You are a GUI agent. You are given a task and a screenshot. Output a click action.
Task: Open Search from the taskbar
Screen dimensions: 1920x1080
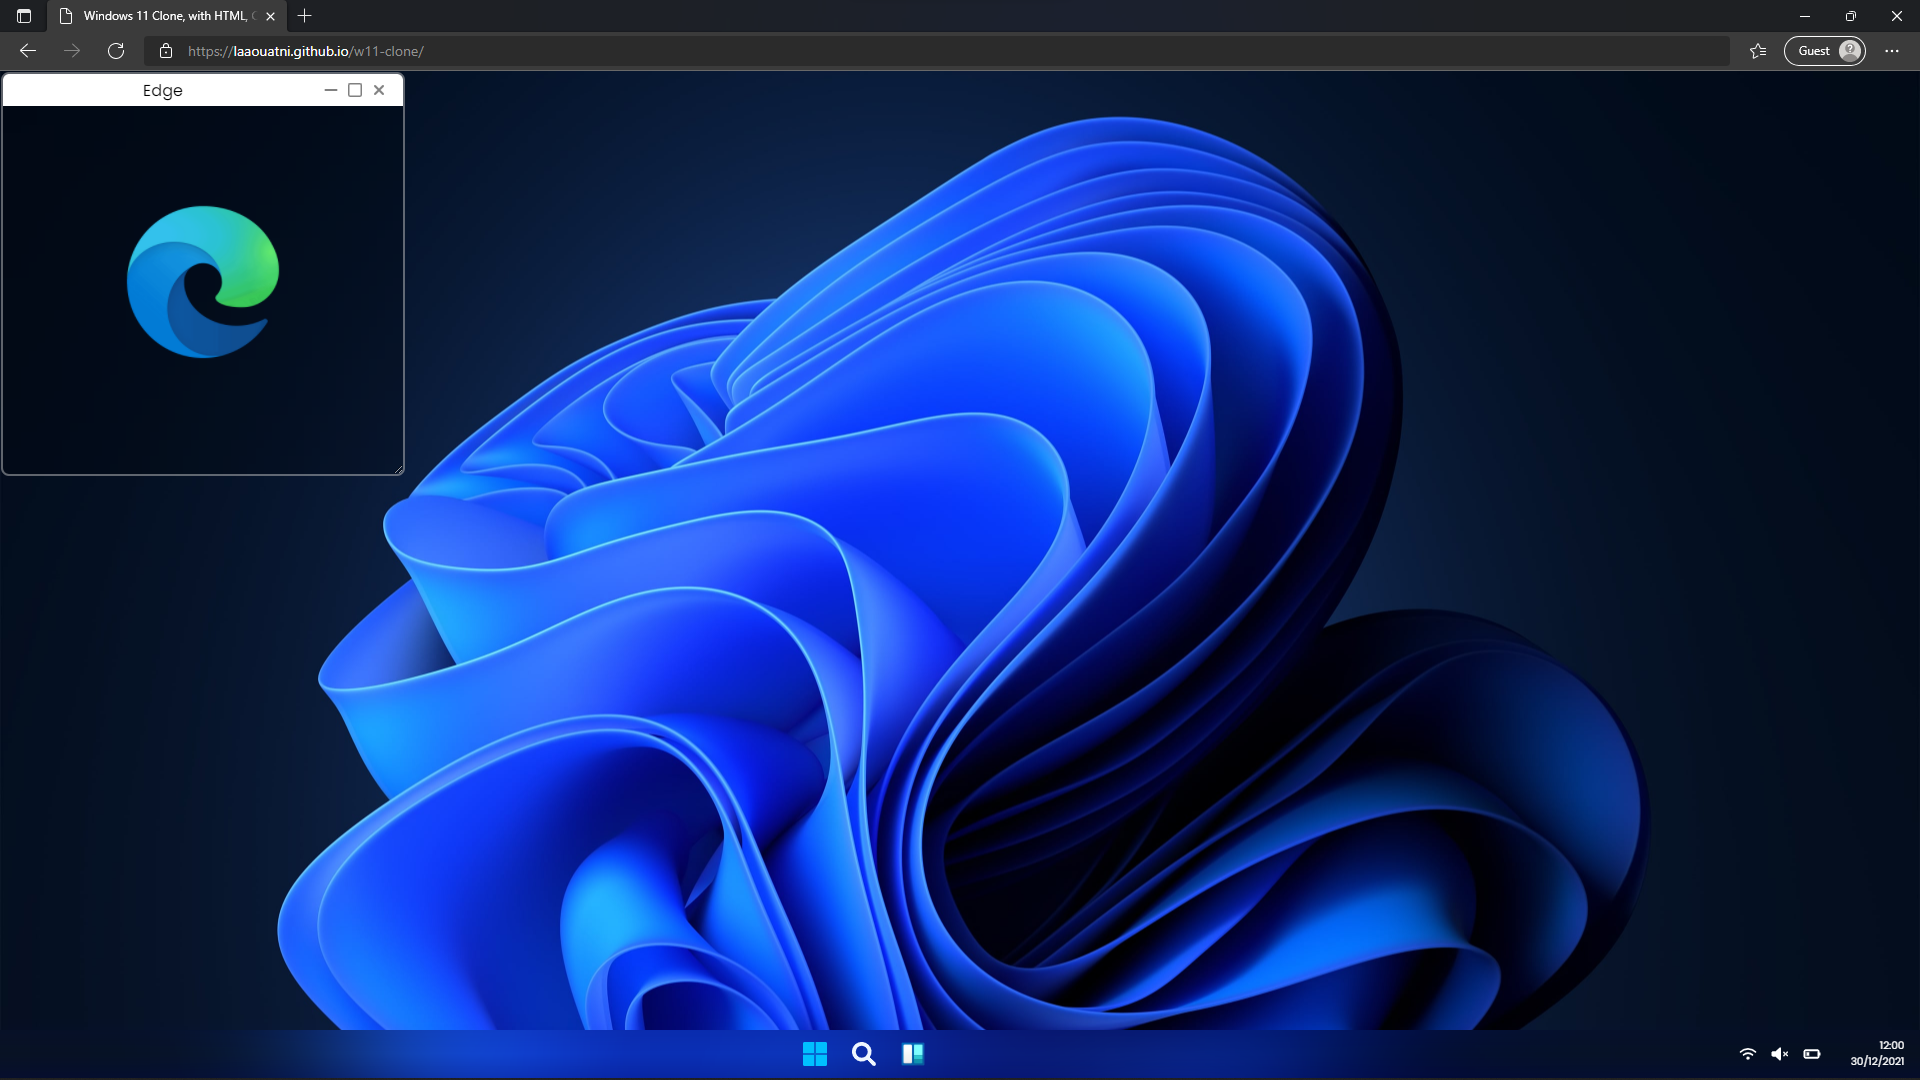point(863,1053)
